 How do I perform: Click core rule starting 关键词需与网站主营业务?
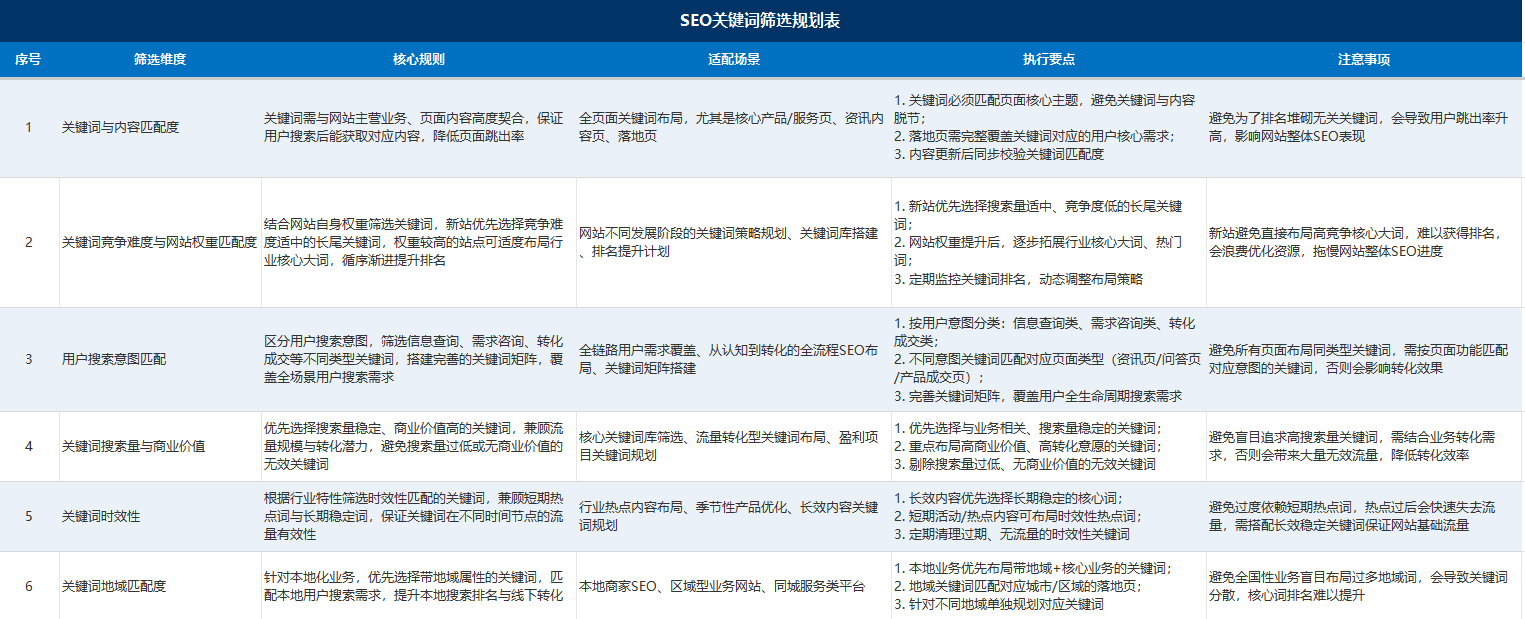point(419,128)
